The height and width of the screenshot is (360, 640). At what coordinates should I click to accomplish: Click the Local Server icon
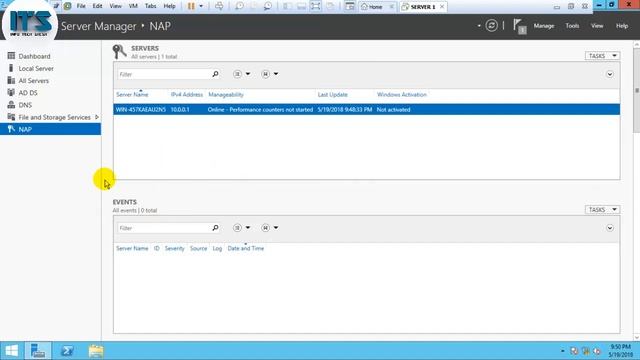tap(11, 68)
